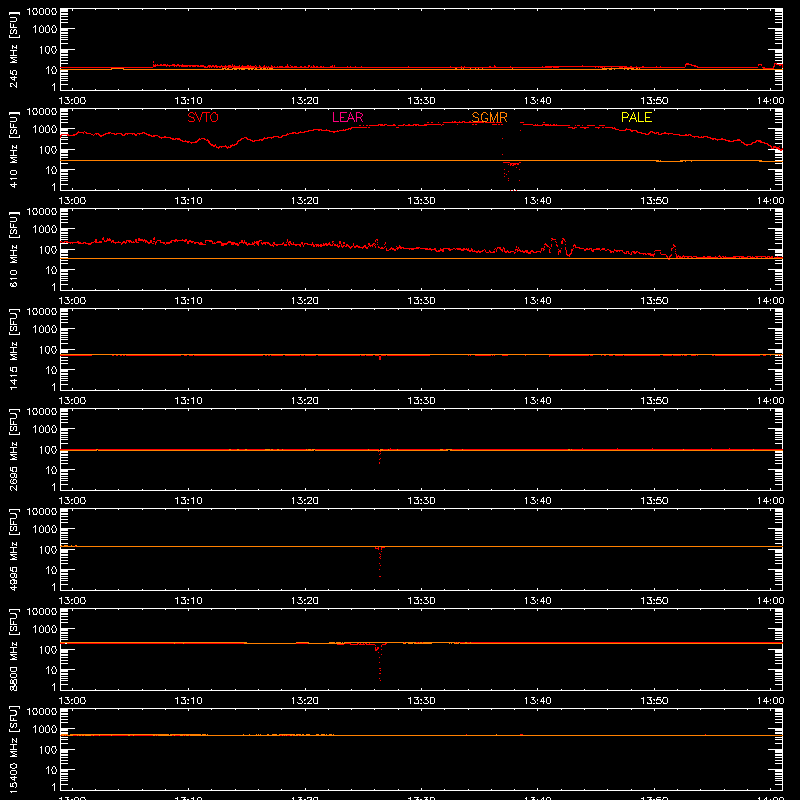Image resolution: width=800 pixels, height=800 pixels.
Task: Click the 1000 value on the 15400 MHz axis
Action: pos(45,729)
